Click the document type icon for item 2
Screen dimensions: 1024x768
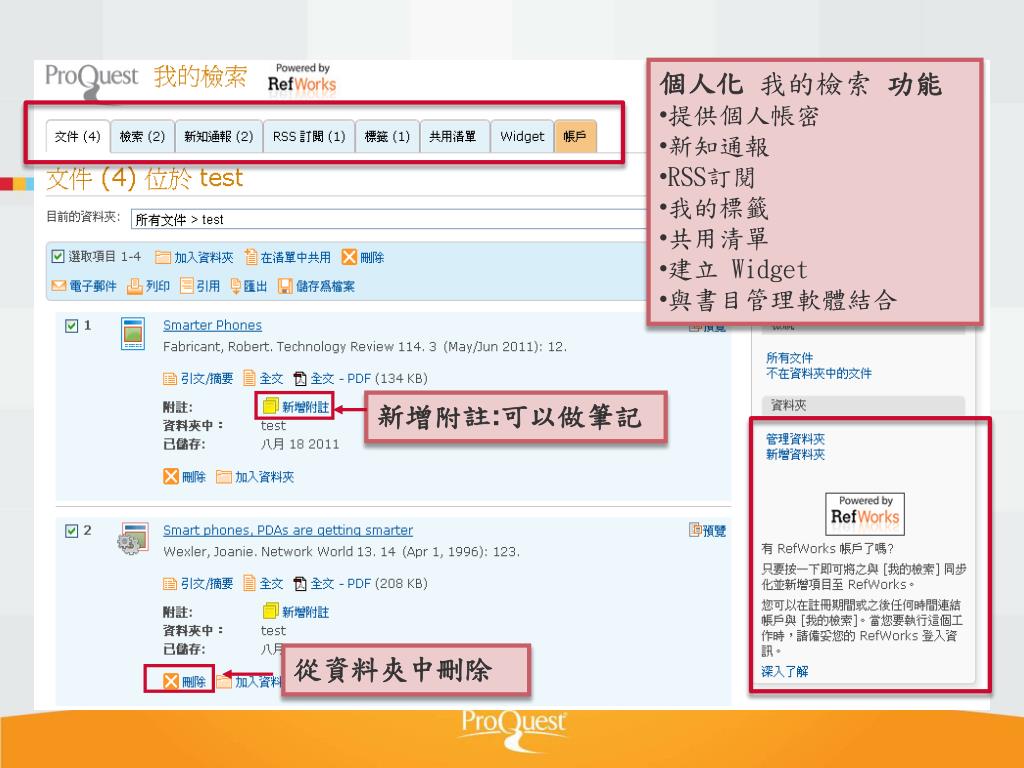[133, 539]
